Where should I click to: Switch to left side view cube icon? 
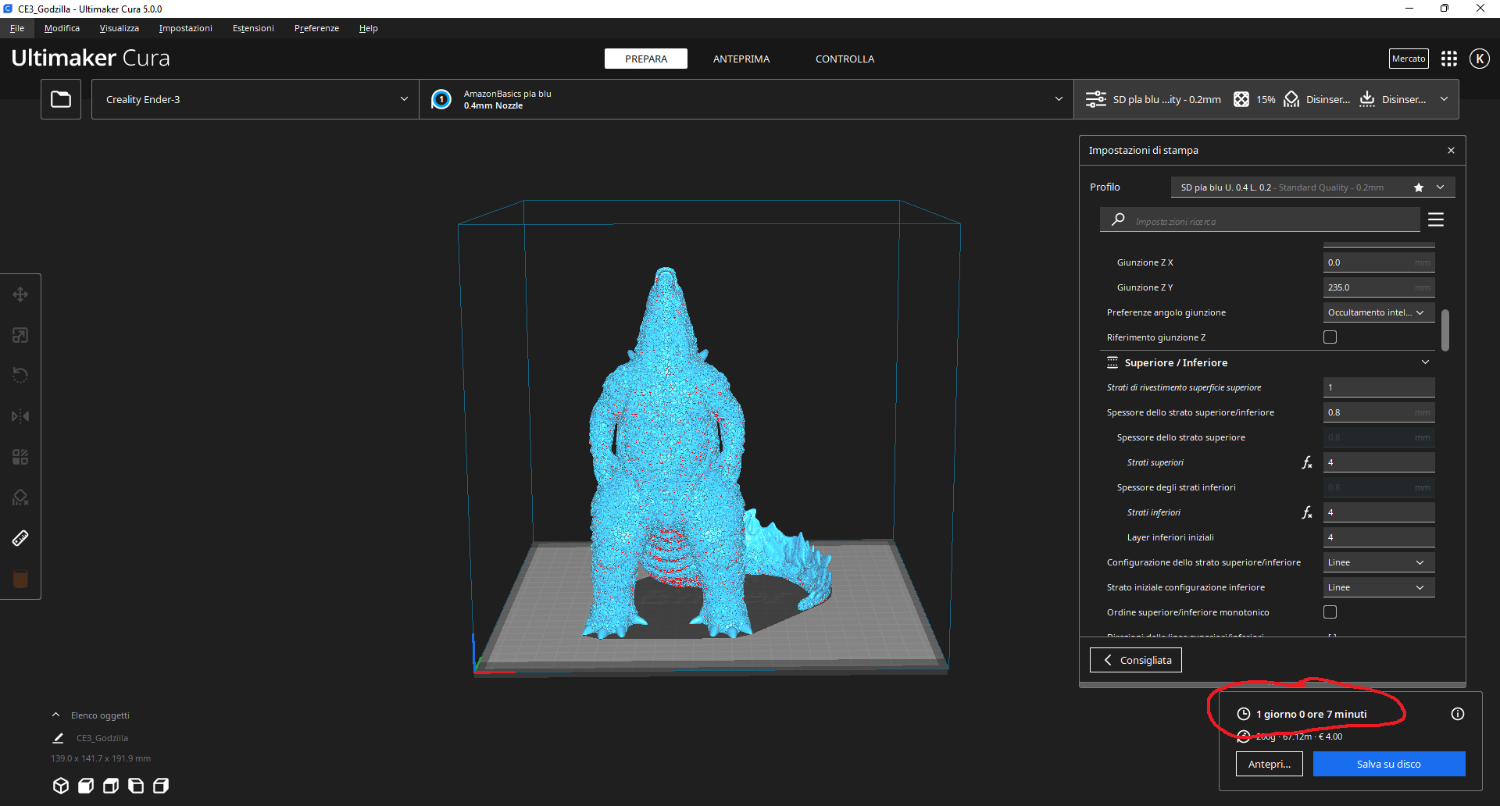136,785
